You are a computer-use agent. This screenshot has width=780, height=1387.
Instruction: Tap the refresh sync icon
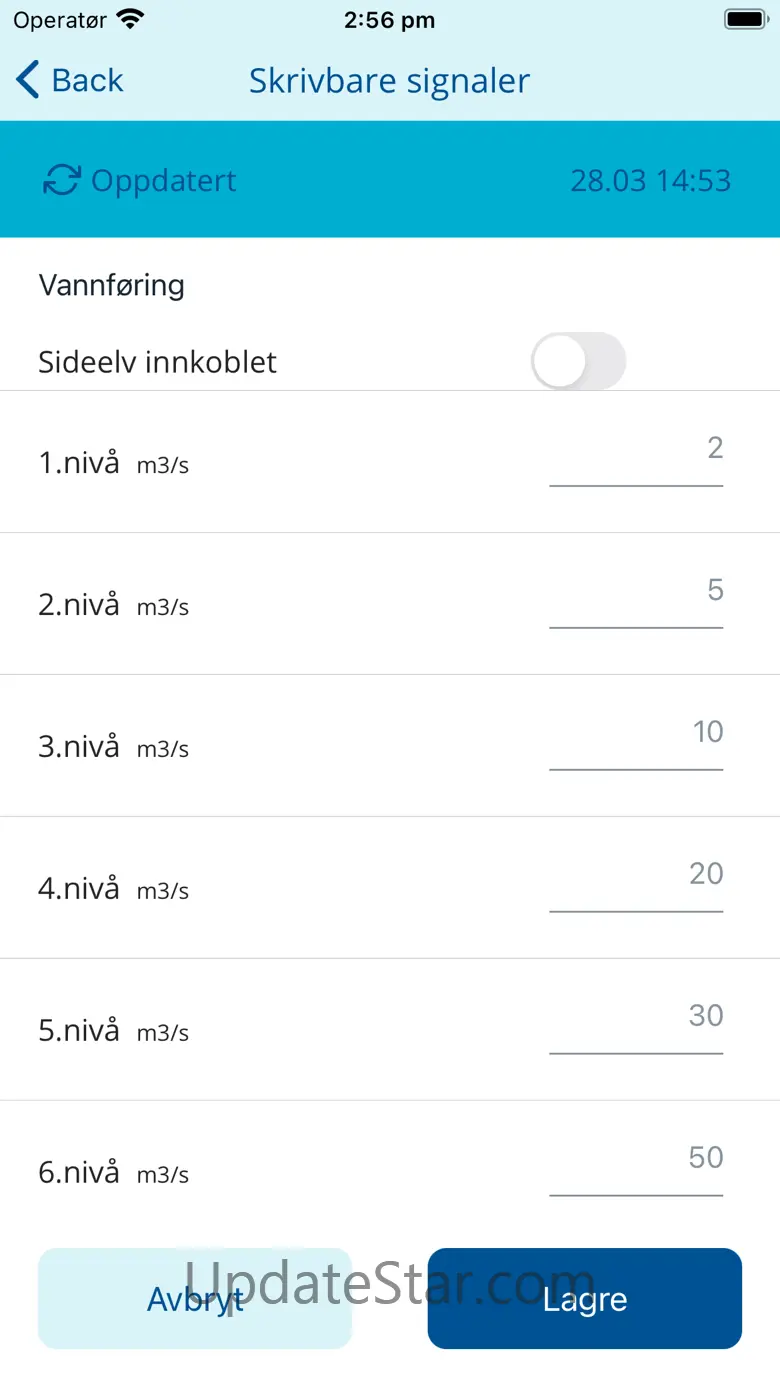61,181
